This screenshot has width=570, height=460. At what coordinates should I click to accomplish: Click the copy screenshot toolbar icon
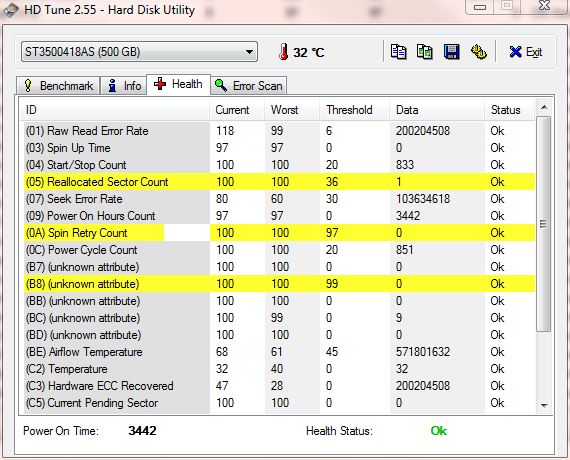[x=425, y=52]
